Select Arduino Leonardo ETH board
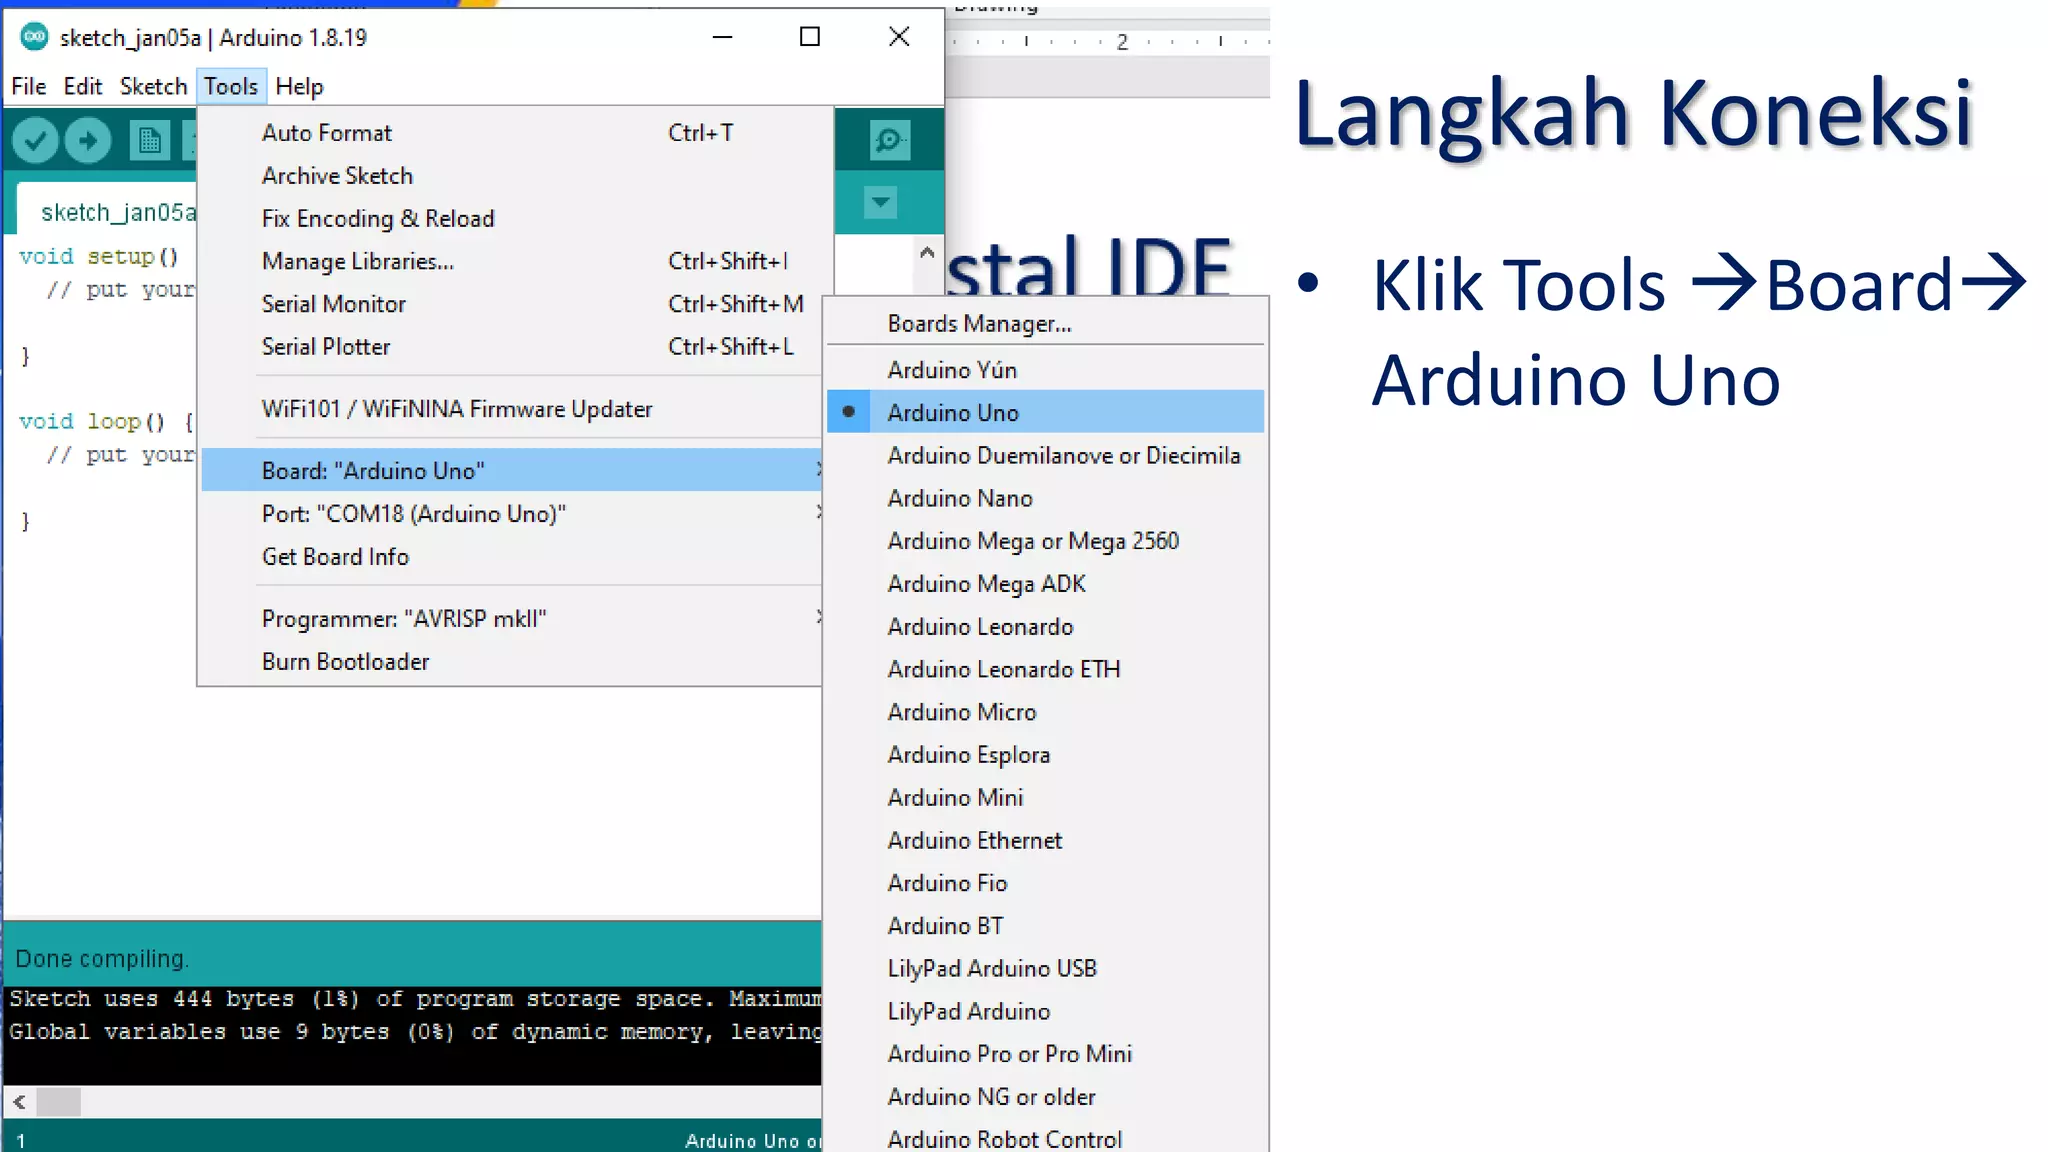 click(x=1046, y=669)
